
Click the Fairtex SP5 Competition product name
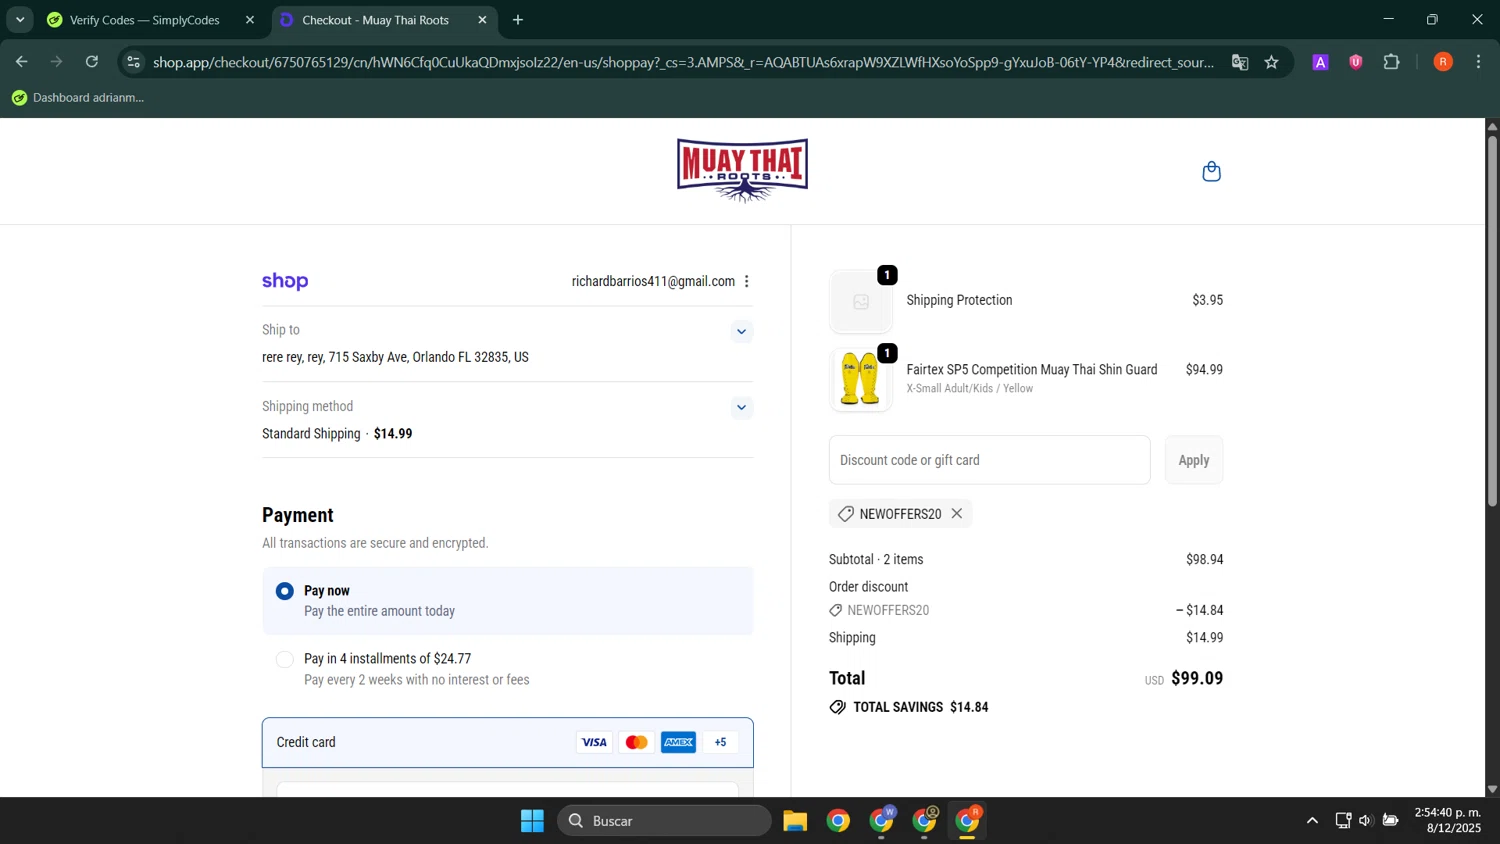click(x=1032, y=369)
